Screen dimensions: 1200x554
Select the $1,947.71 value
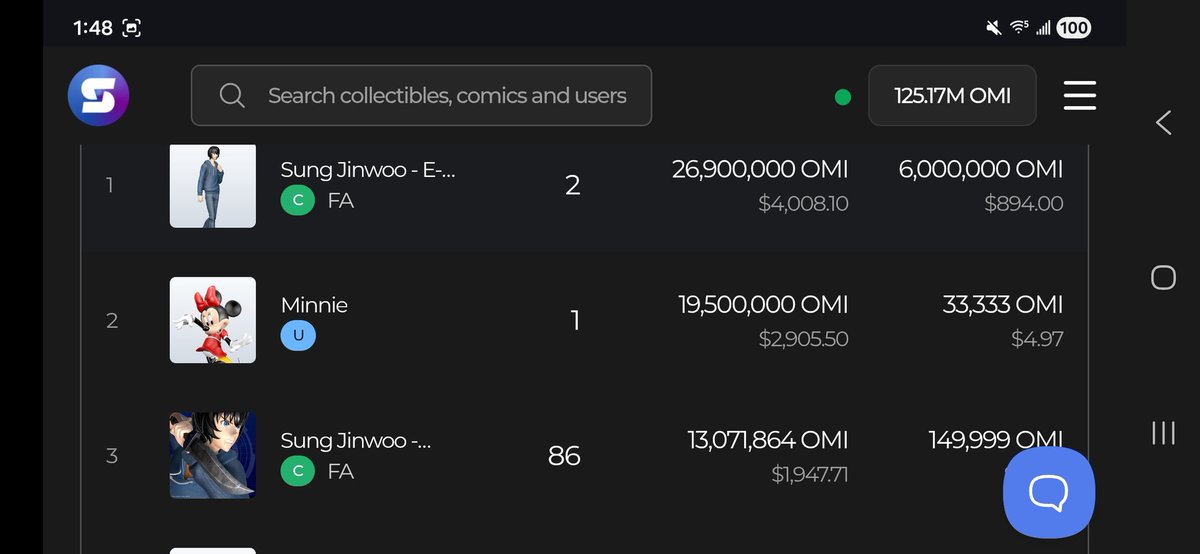click(810, 474)
